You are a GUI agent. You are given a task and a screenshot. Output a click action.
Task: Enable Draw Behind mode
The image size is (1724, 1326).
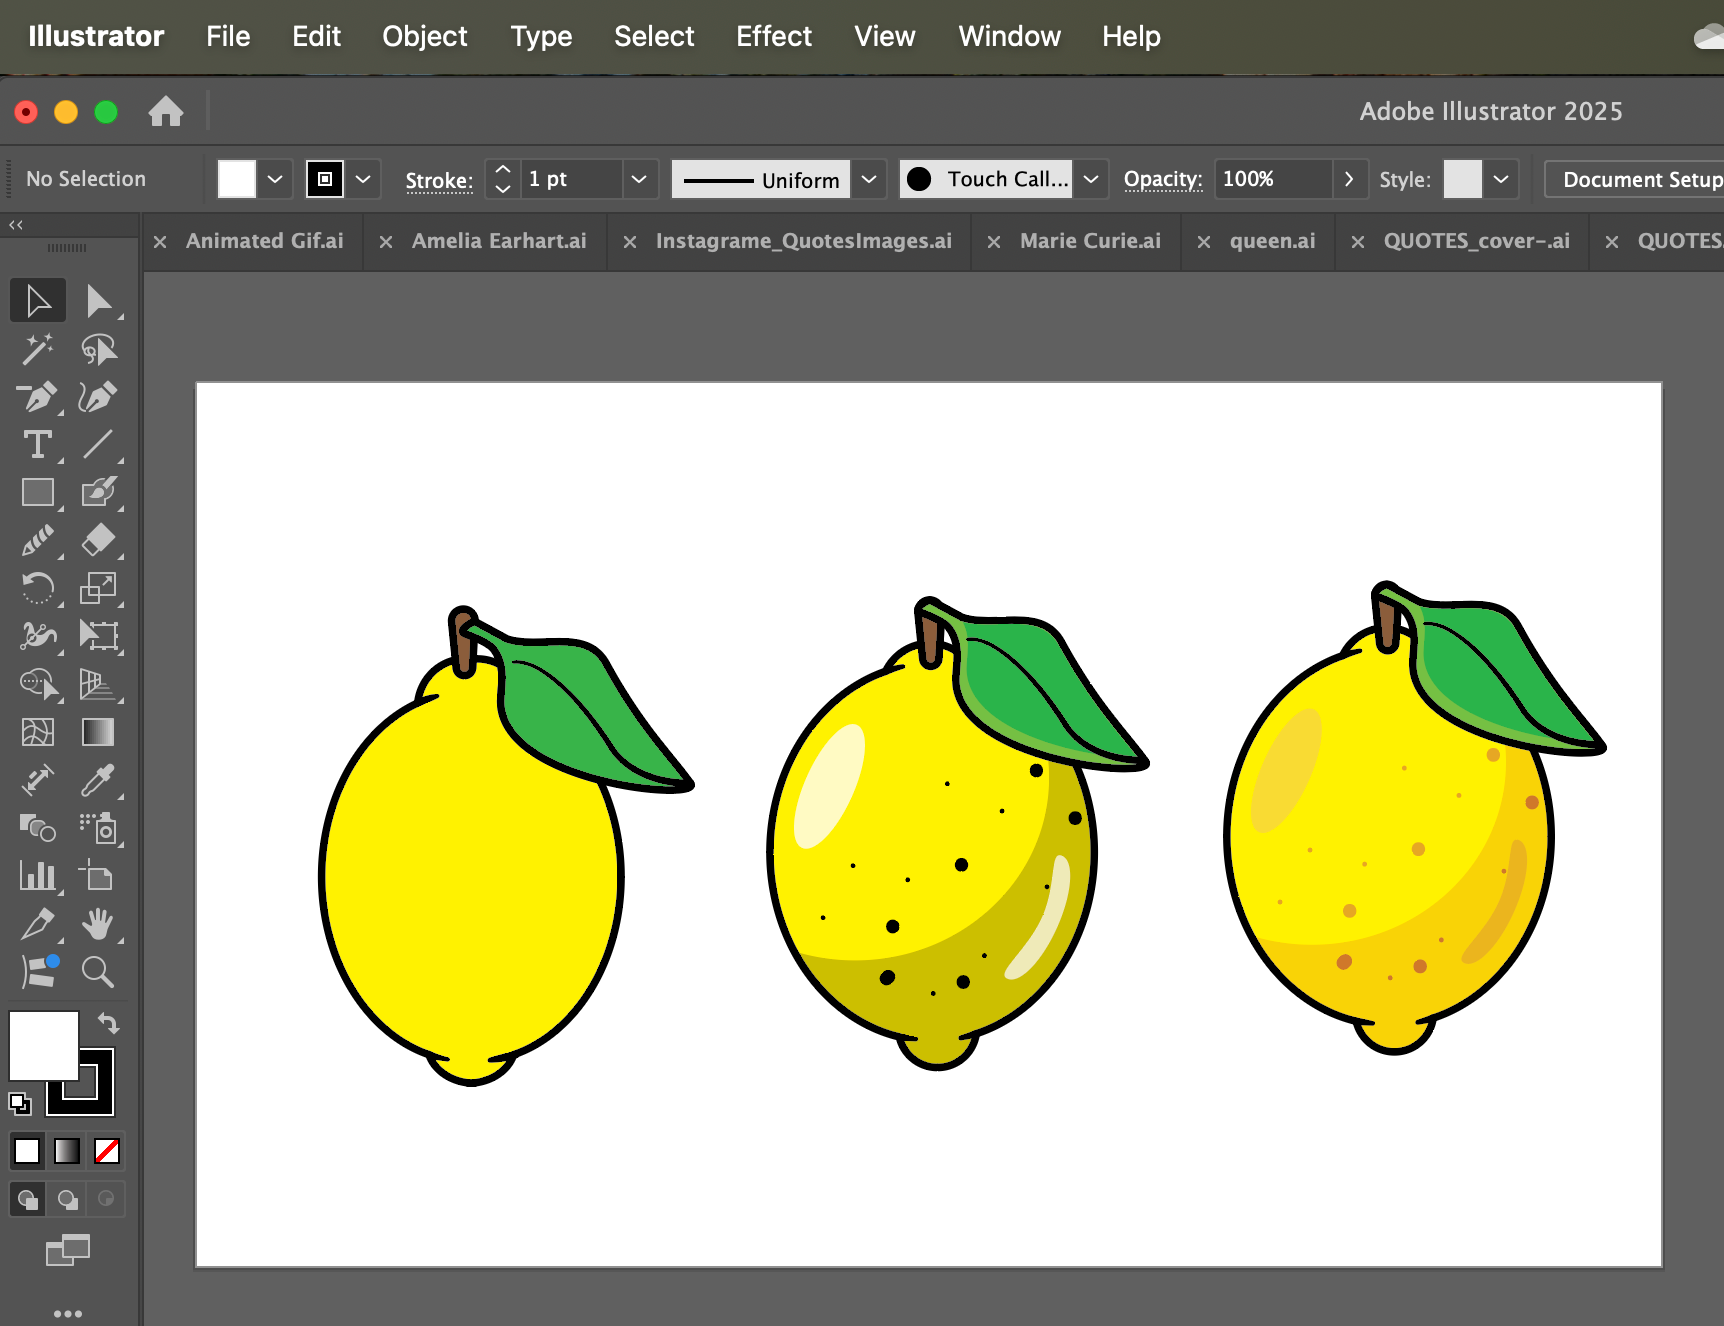tap(67, 1198)
